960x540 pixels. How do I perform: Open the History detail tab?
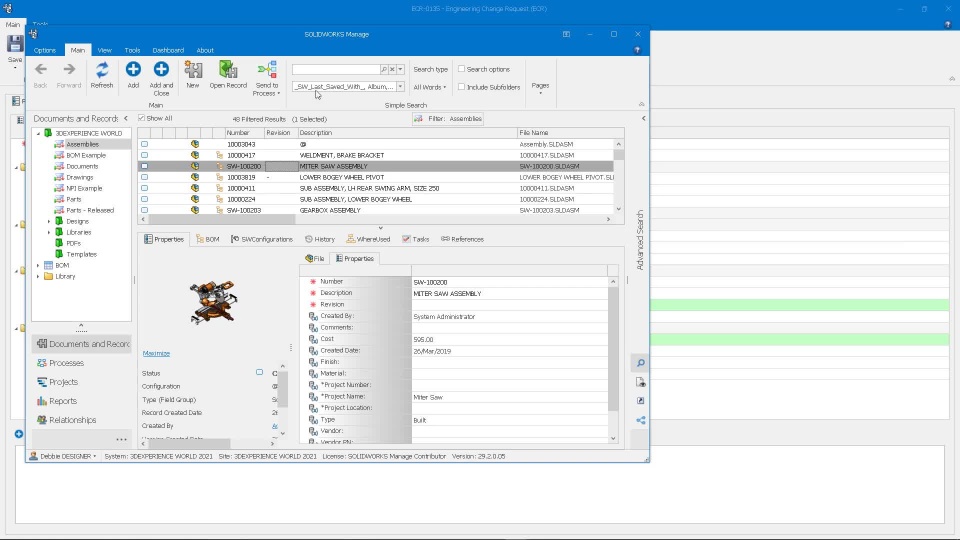320,239
